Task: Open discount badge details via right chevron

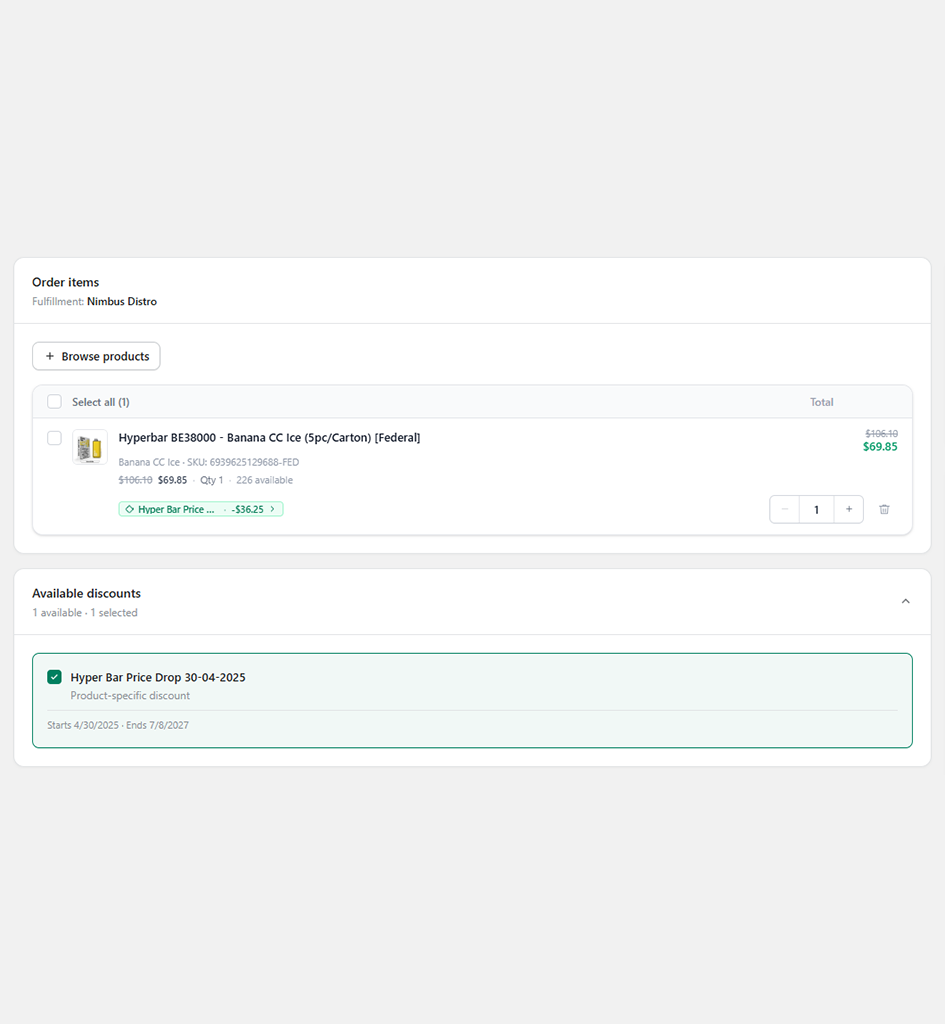Action: pyautogui.click(x=272, y=509)
